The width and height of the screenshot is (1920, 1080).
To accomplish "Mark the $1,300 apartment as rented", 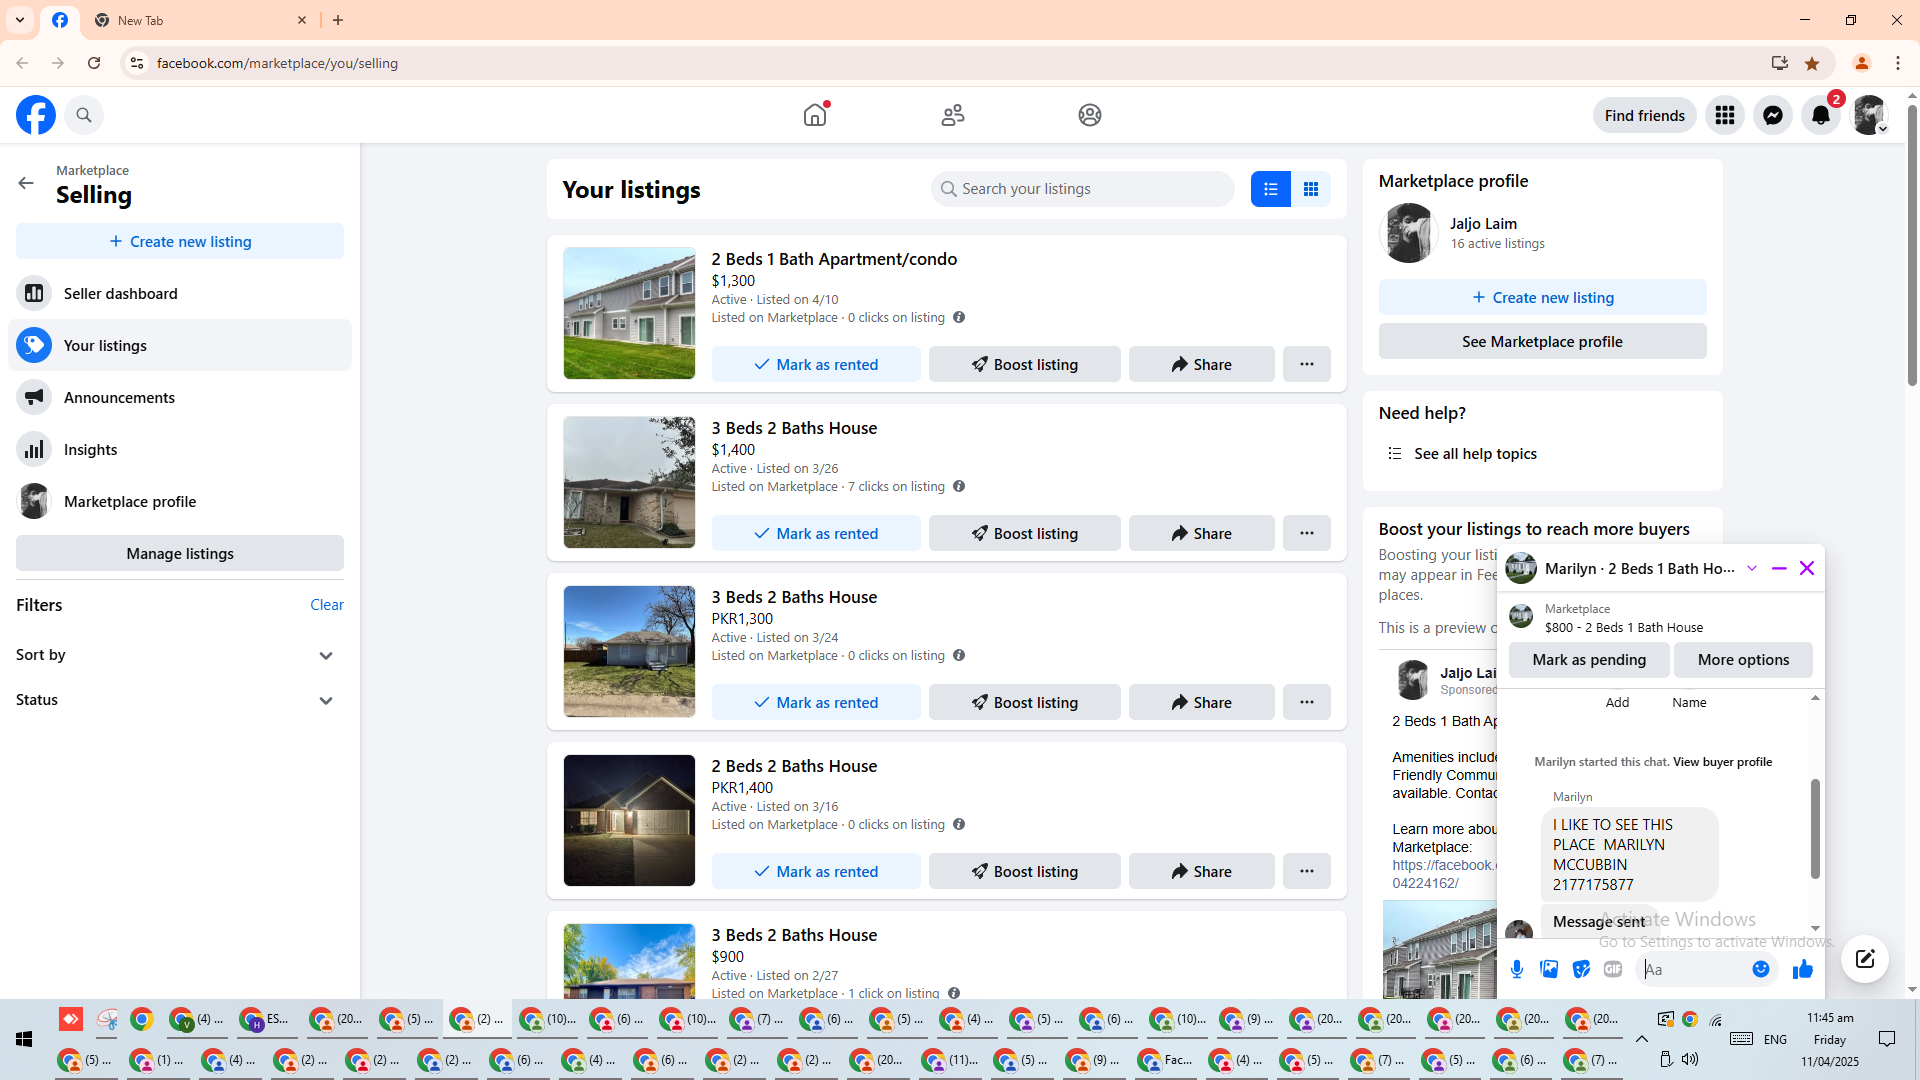I will [816, 364].
